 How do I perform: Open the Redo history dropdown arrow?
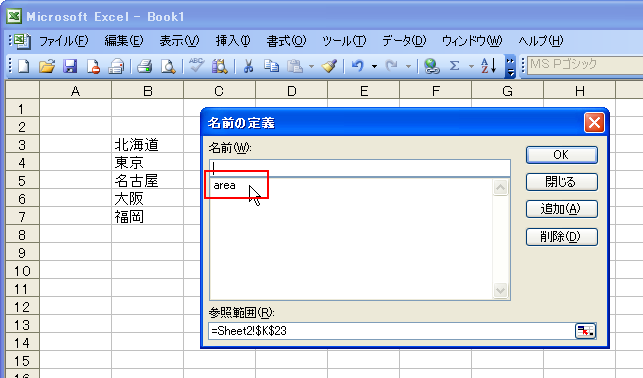tap(408, 66)
